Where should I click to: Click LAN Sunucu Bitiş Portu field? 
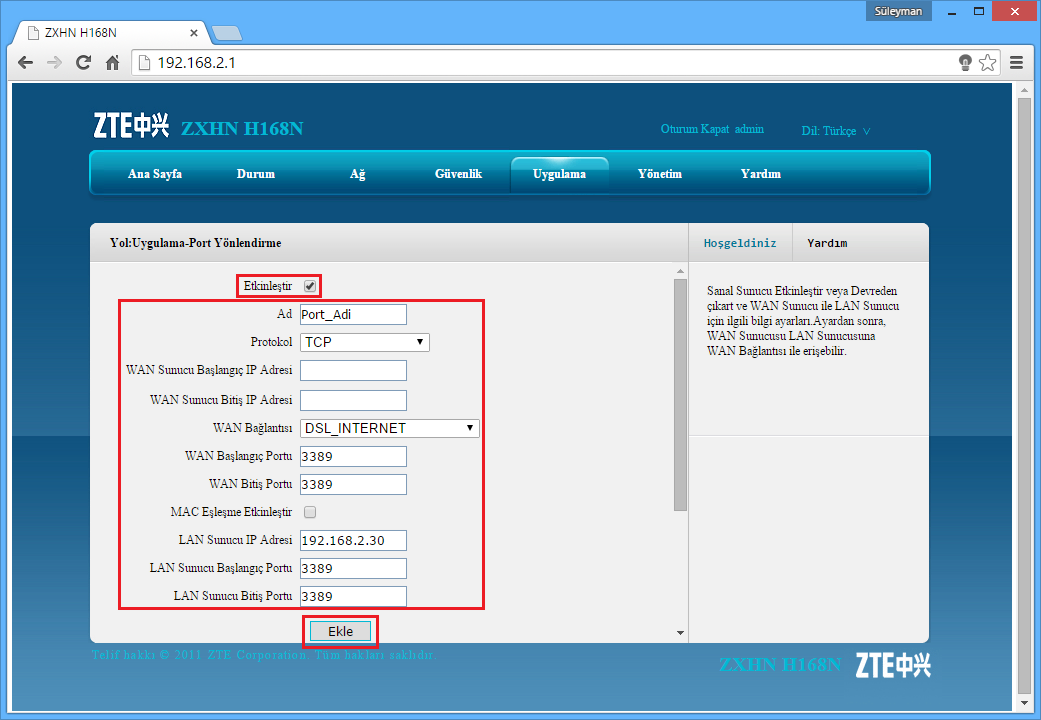pos(353,596)
